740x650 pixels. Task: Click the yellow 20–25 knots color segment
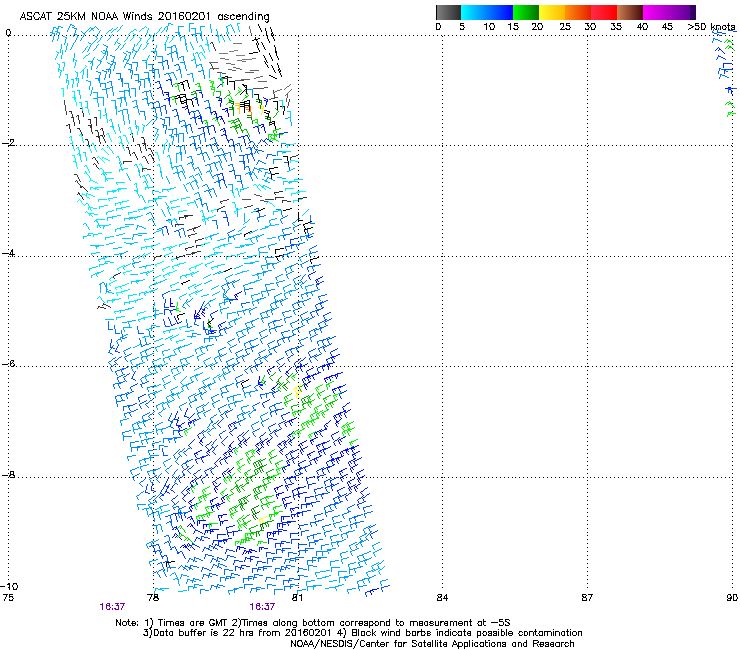[x=552, y=12]
